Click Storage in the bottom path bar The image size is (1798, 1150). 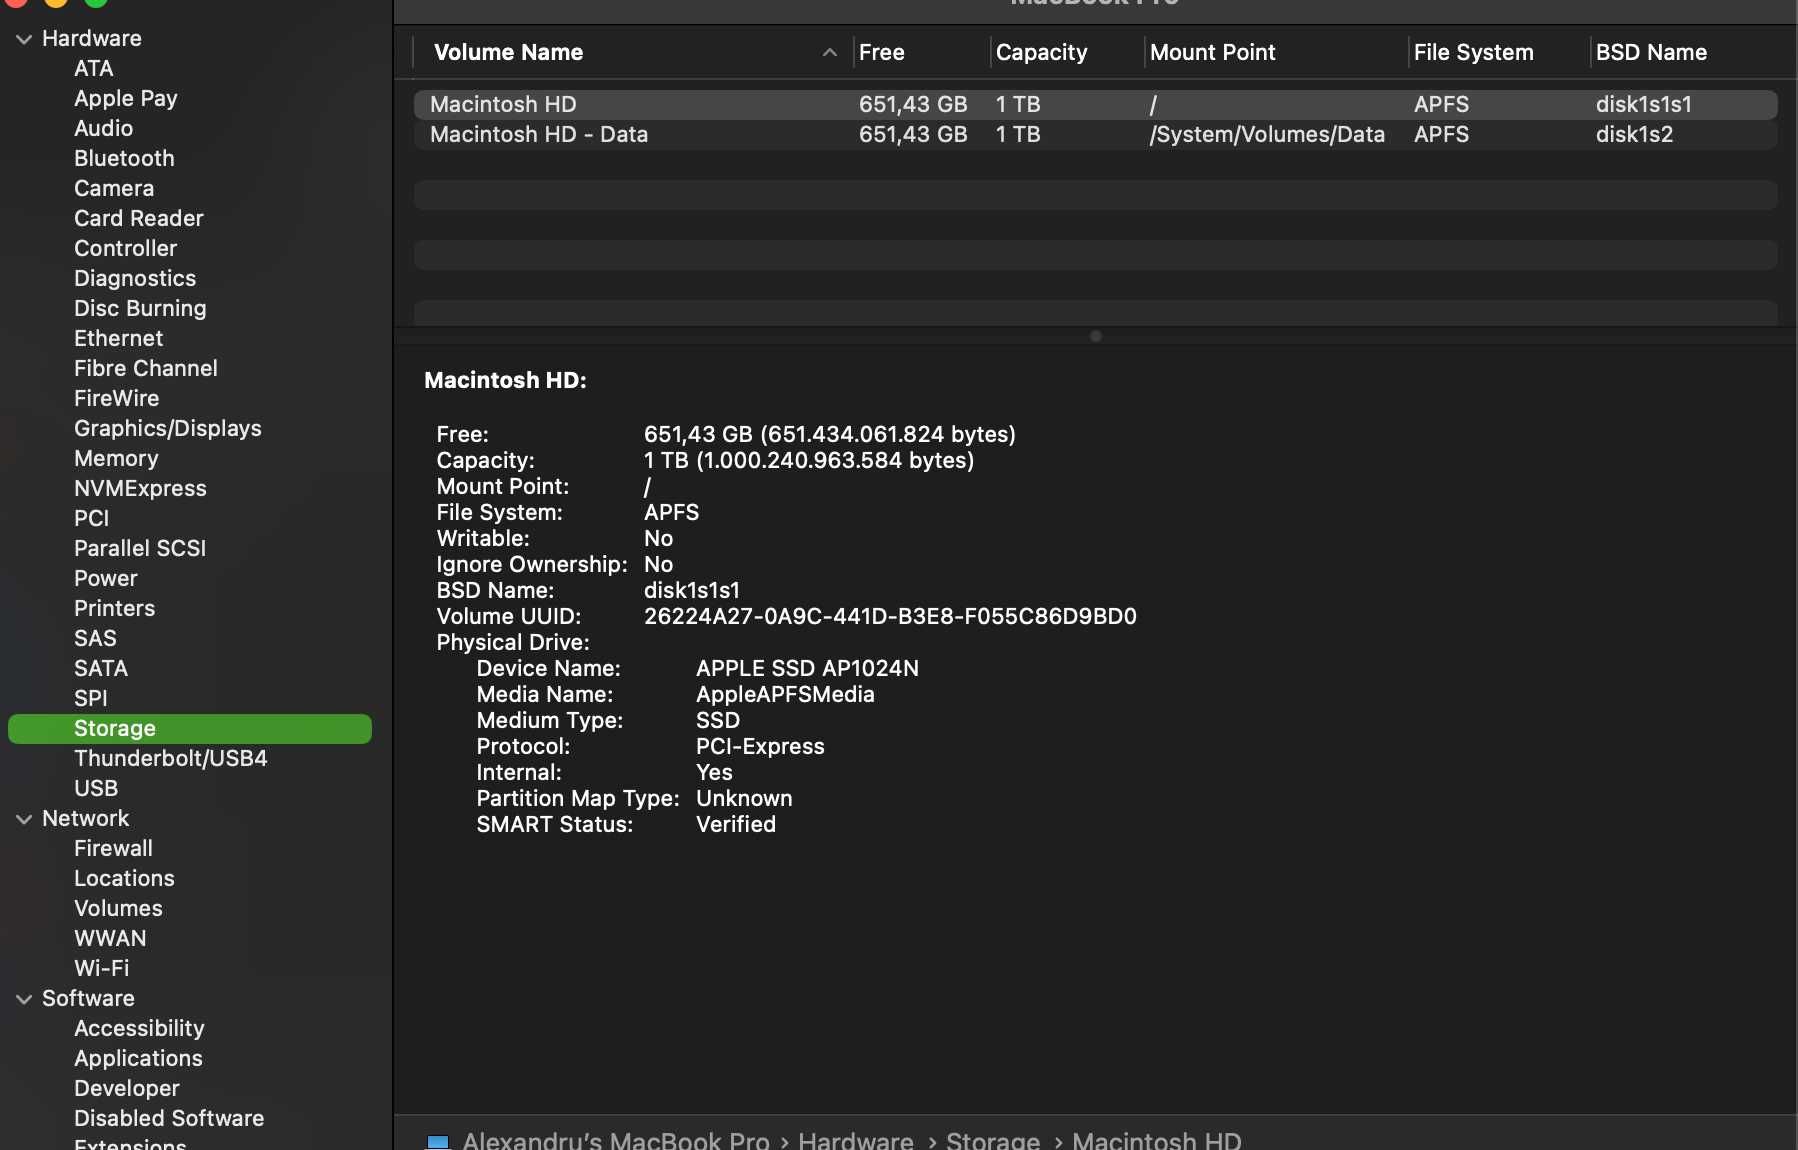992,1141
